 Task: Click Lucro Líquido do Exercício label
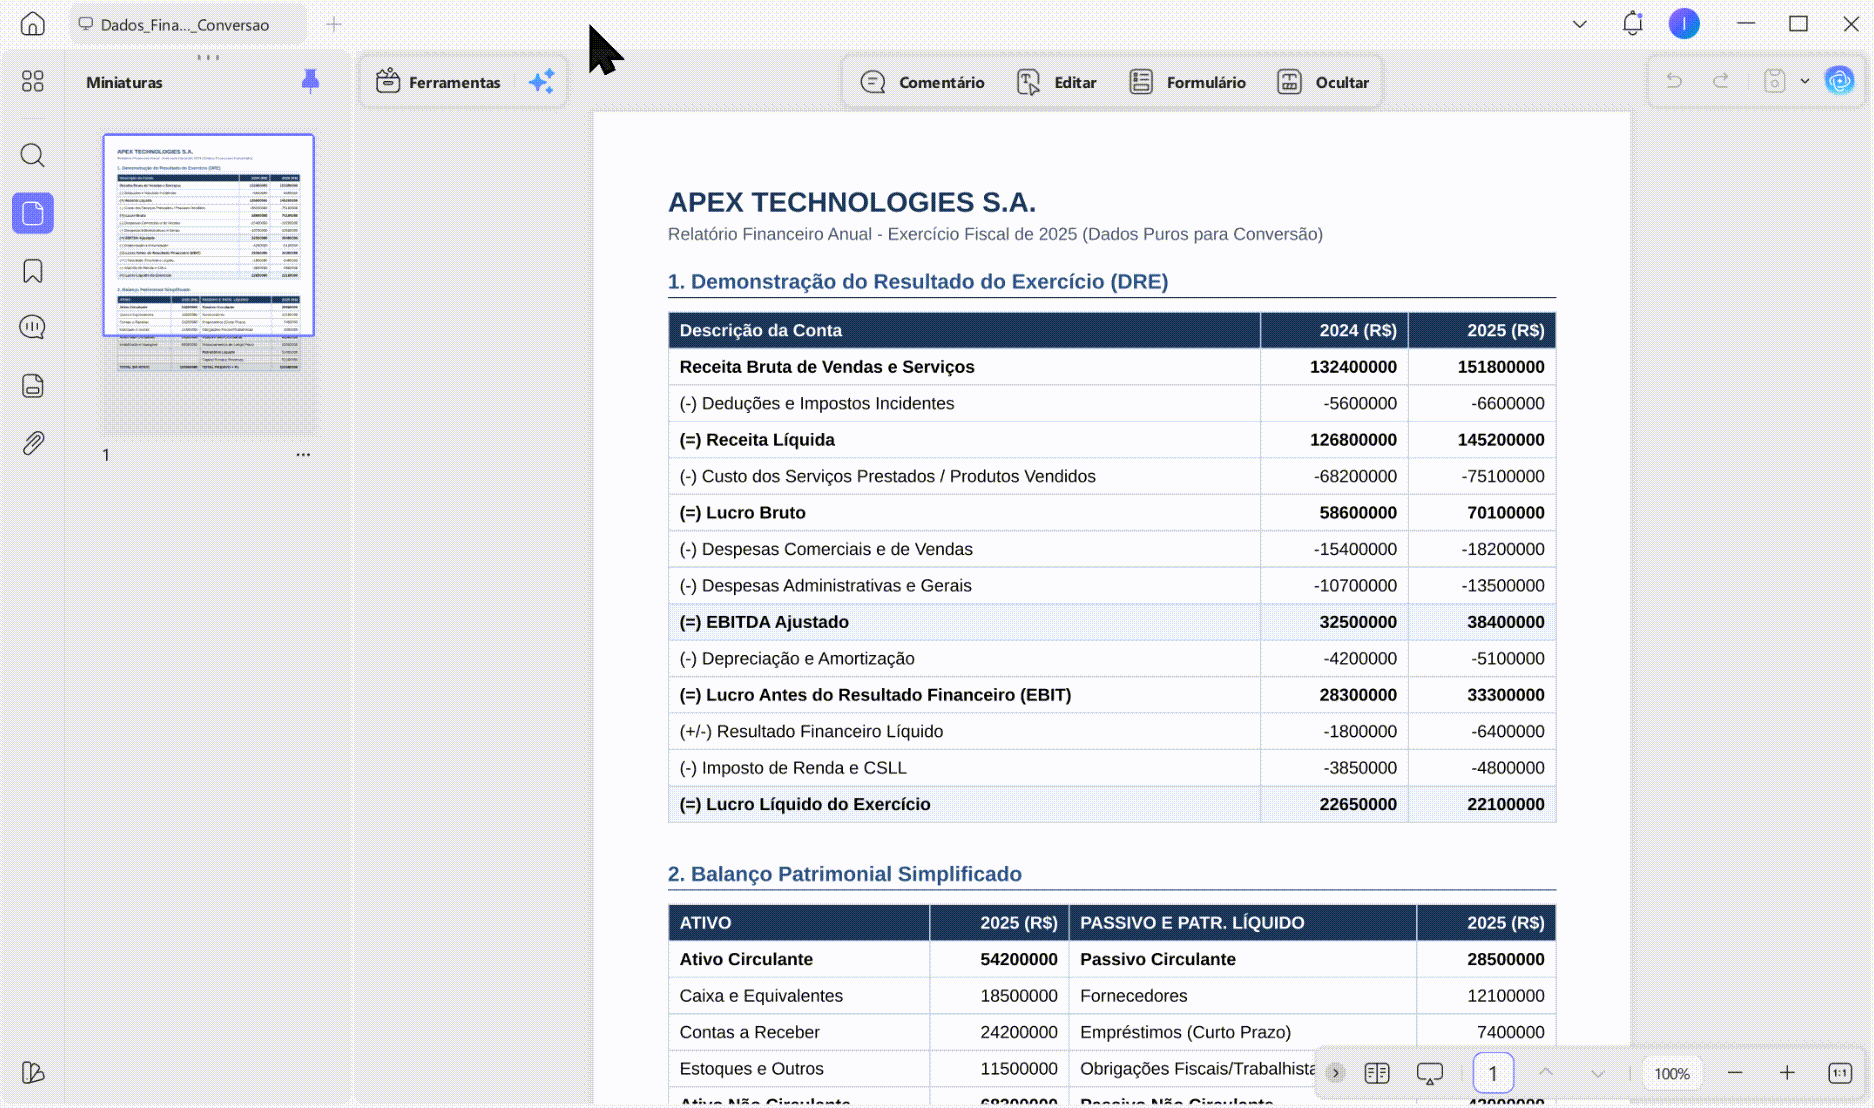point(805,804)
